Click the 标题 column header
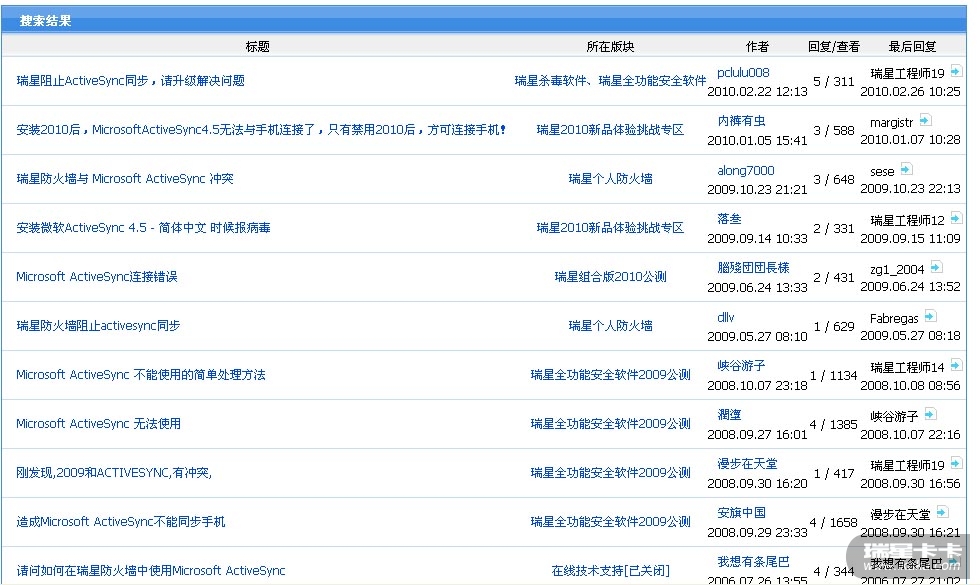Image resolution: width=980 pixels, height=585 pixels. coord(258,46)
